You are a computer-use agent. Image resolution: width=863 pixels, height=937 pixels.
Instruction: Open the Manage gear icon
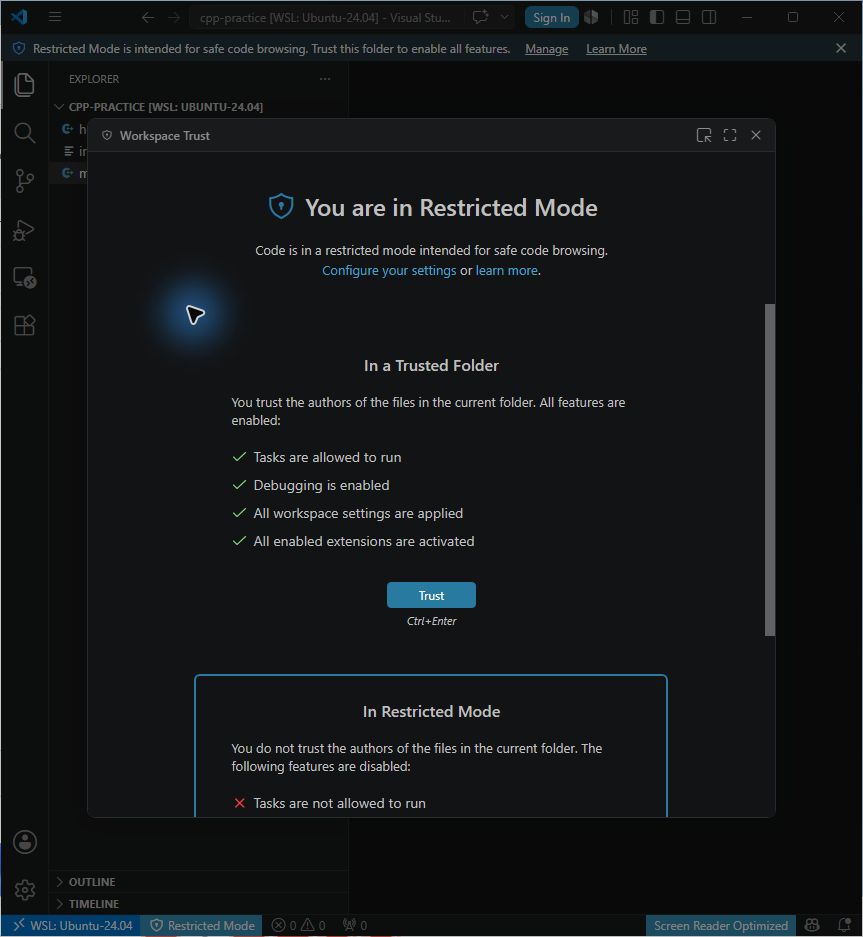pyautogui.click(x=25, y=890)
